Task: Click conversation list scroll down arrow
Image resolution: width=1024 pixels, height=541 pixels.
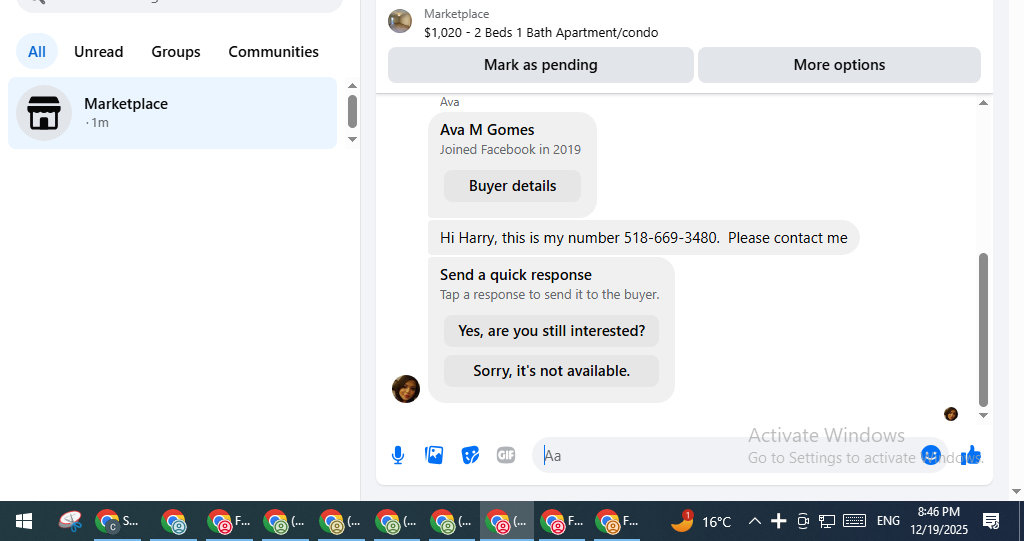Action: 352,139
